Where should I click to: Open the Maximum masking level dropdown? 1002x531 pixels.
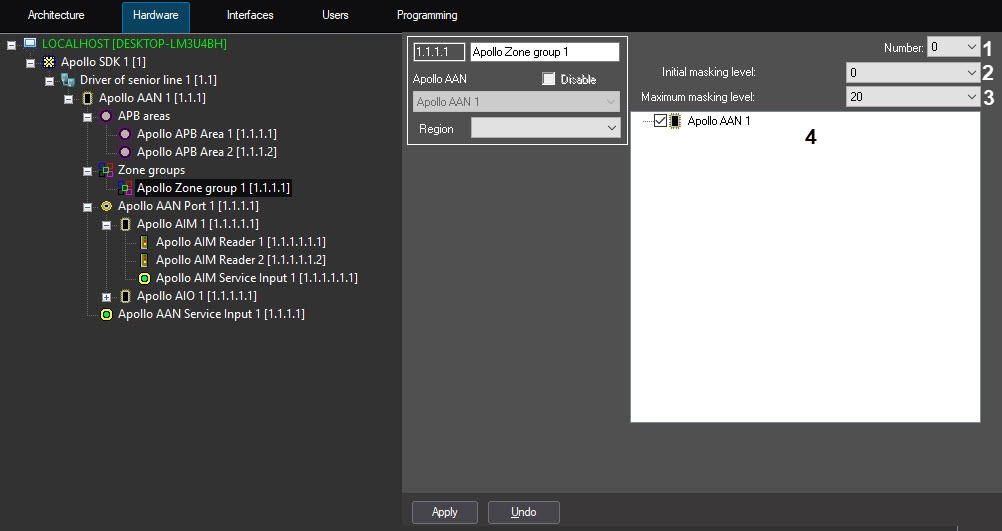pyautogui.click(x=971, y=96)
